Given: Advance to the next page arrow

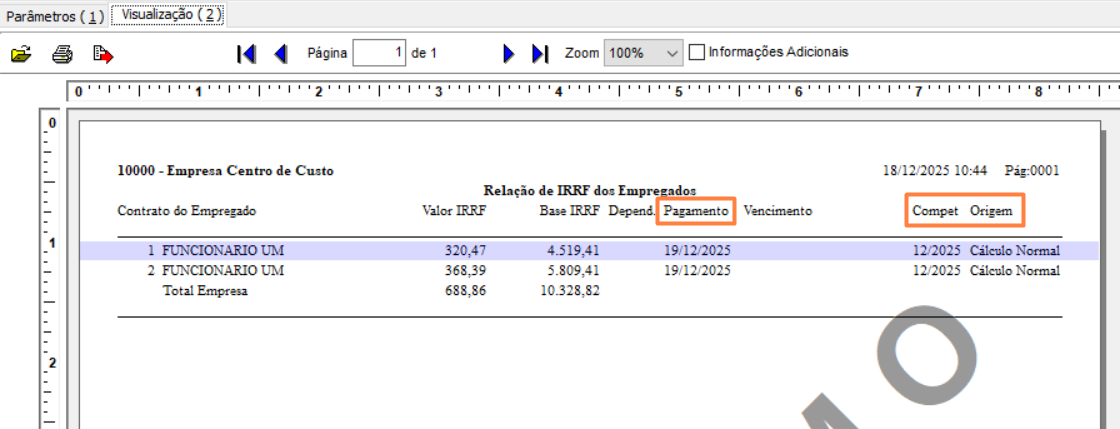Looking at the screenshot, I should pos(509,54).
